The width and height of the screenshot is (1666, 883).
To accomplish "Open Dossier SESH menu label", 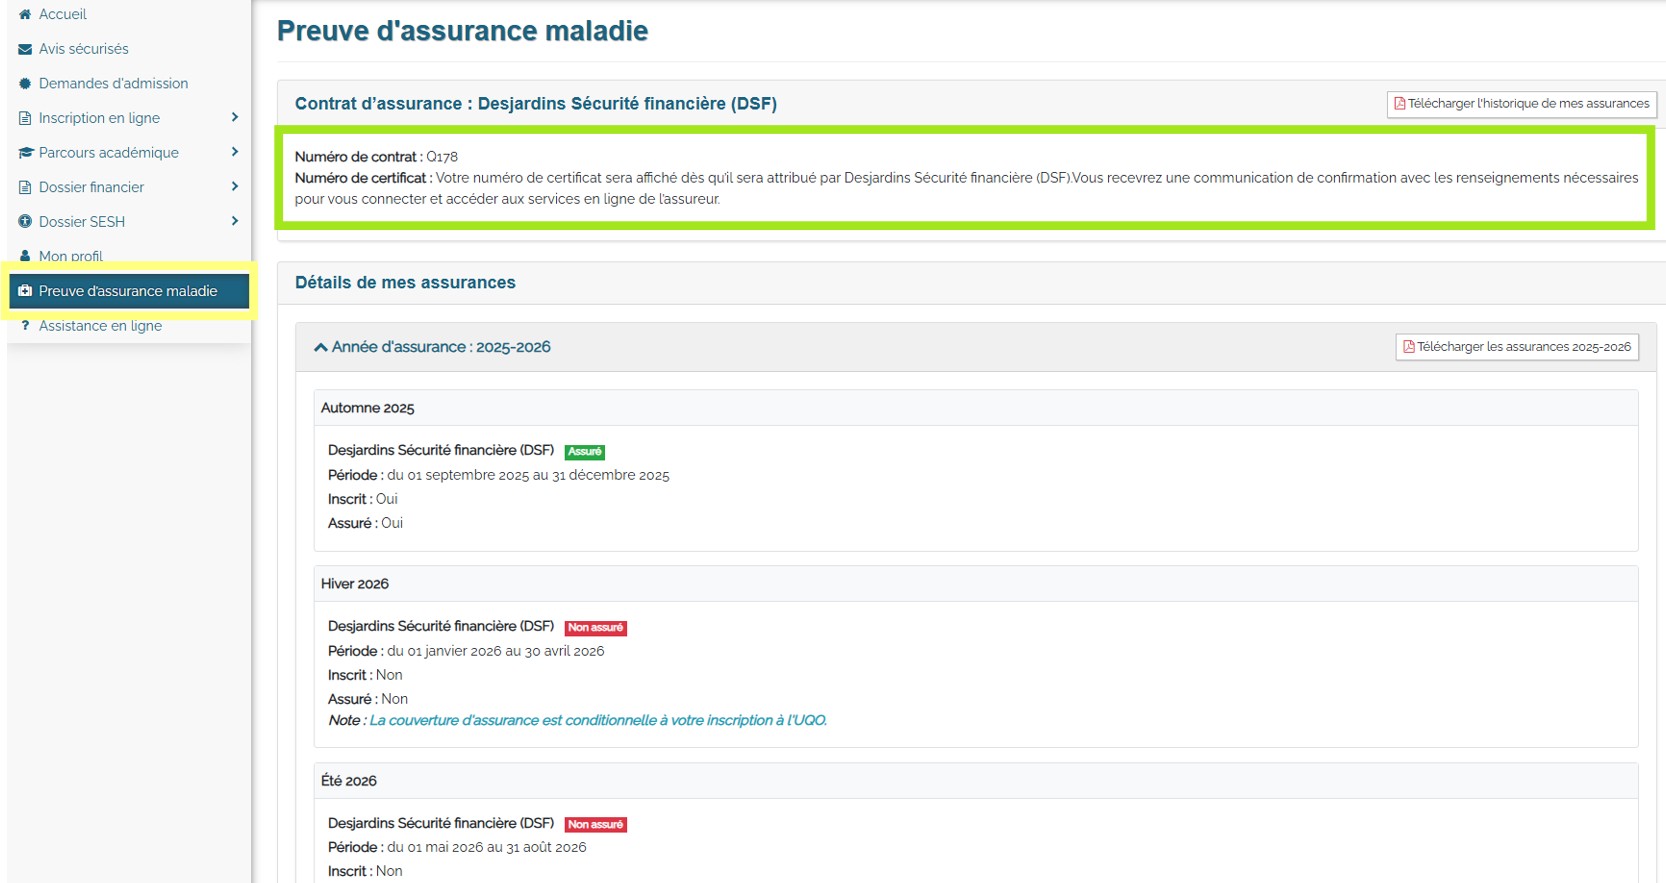I will click(81, 222).
